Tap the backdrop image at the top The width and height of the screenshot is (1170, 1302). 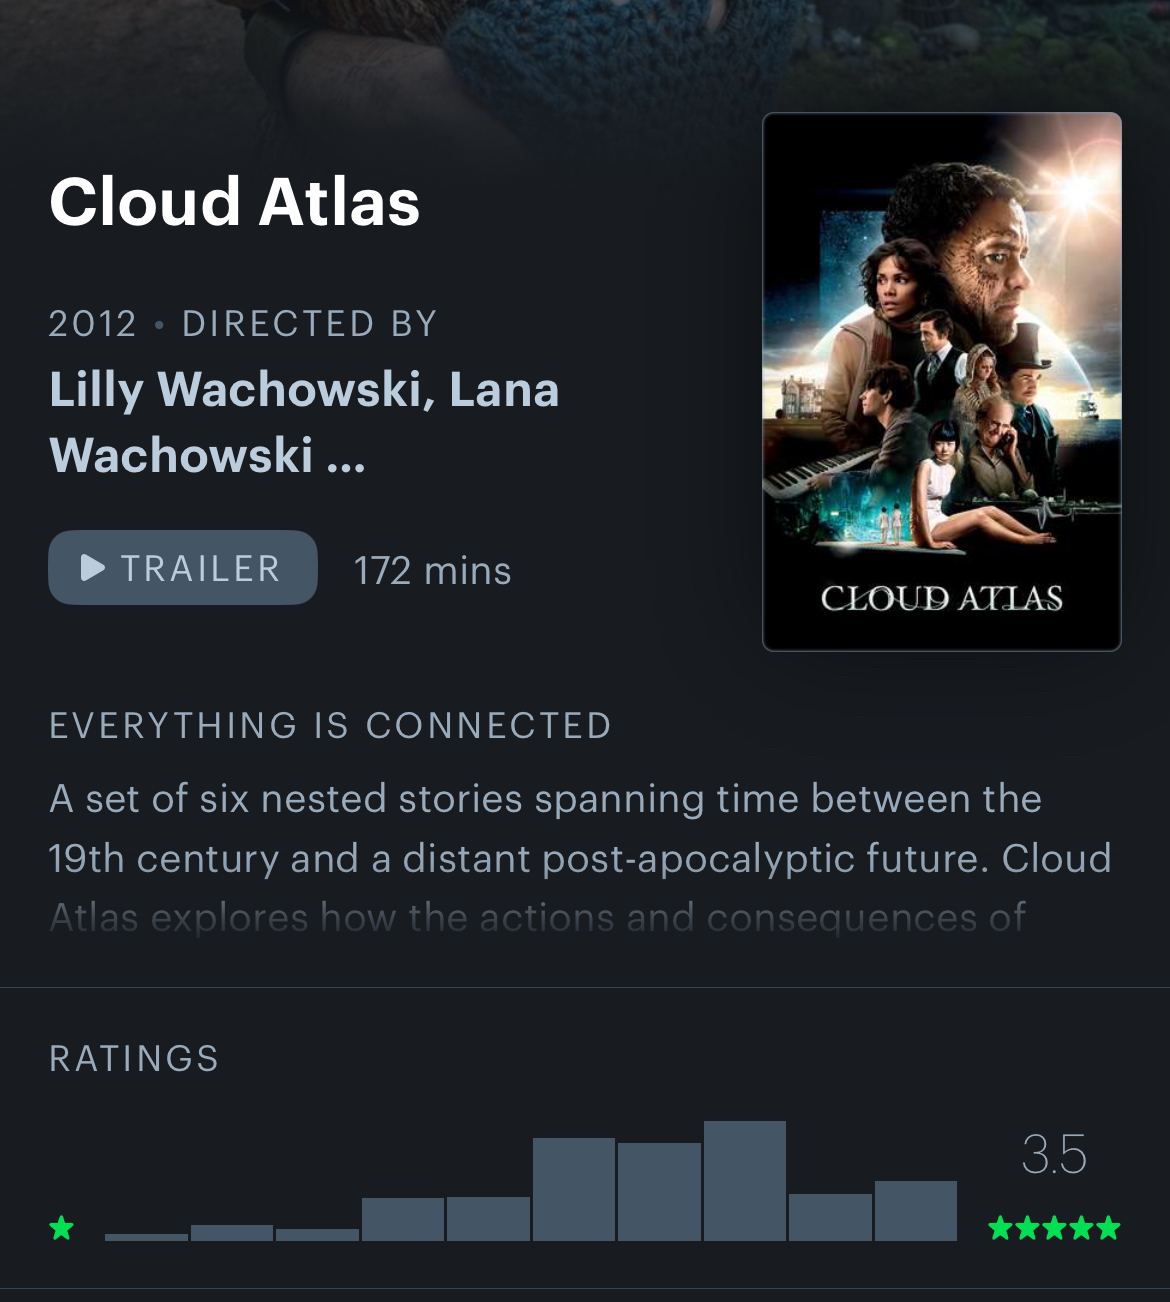[x=585, y=50]
